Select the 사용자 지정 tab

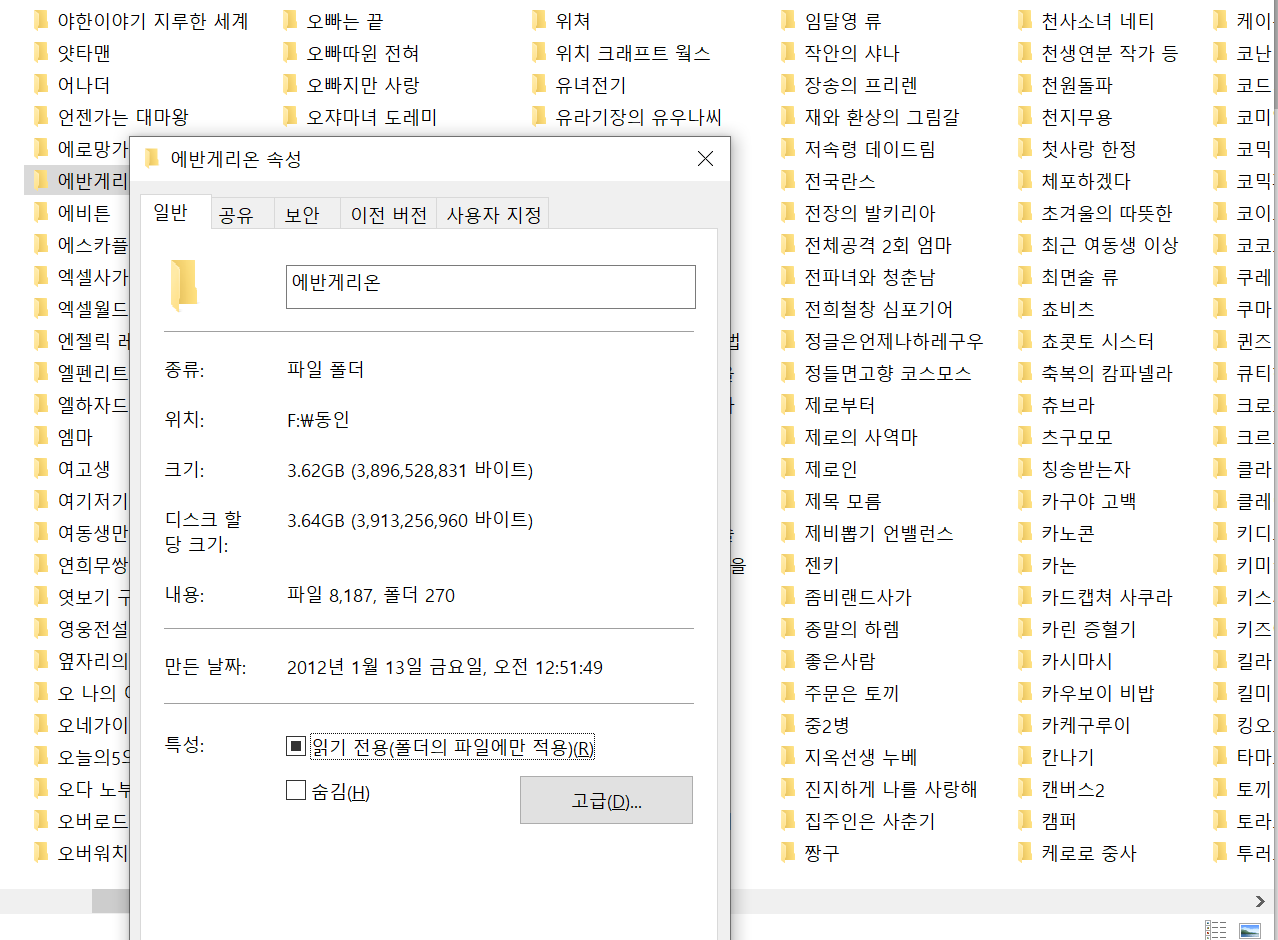click(x=493, y=215)
